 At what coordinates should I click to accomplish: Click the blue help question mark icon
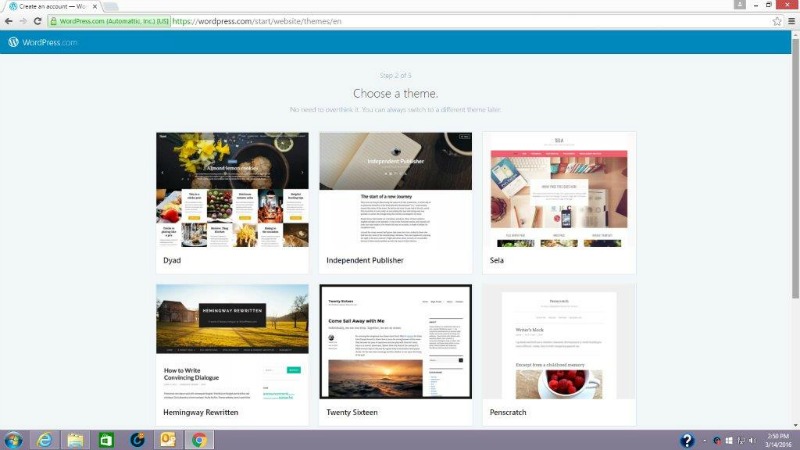pyautogui.click(x=687, y=440)
